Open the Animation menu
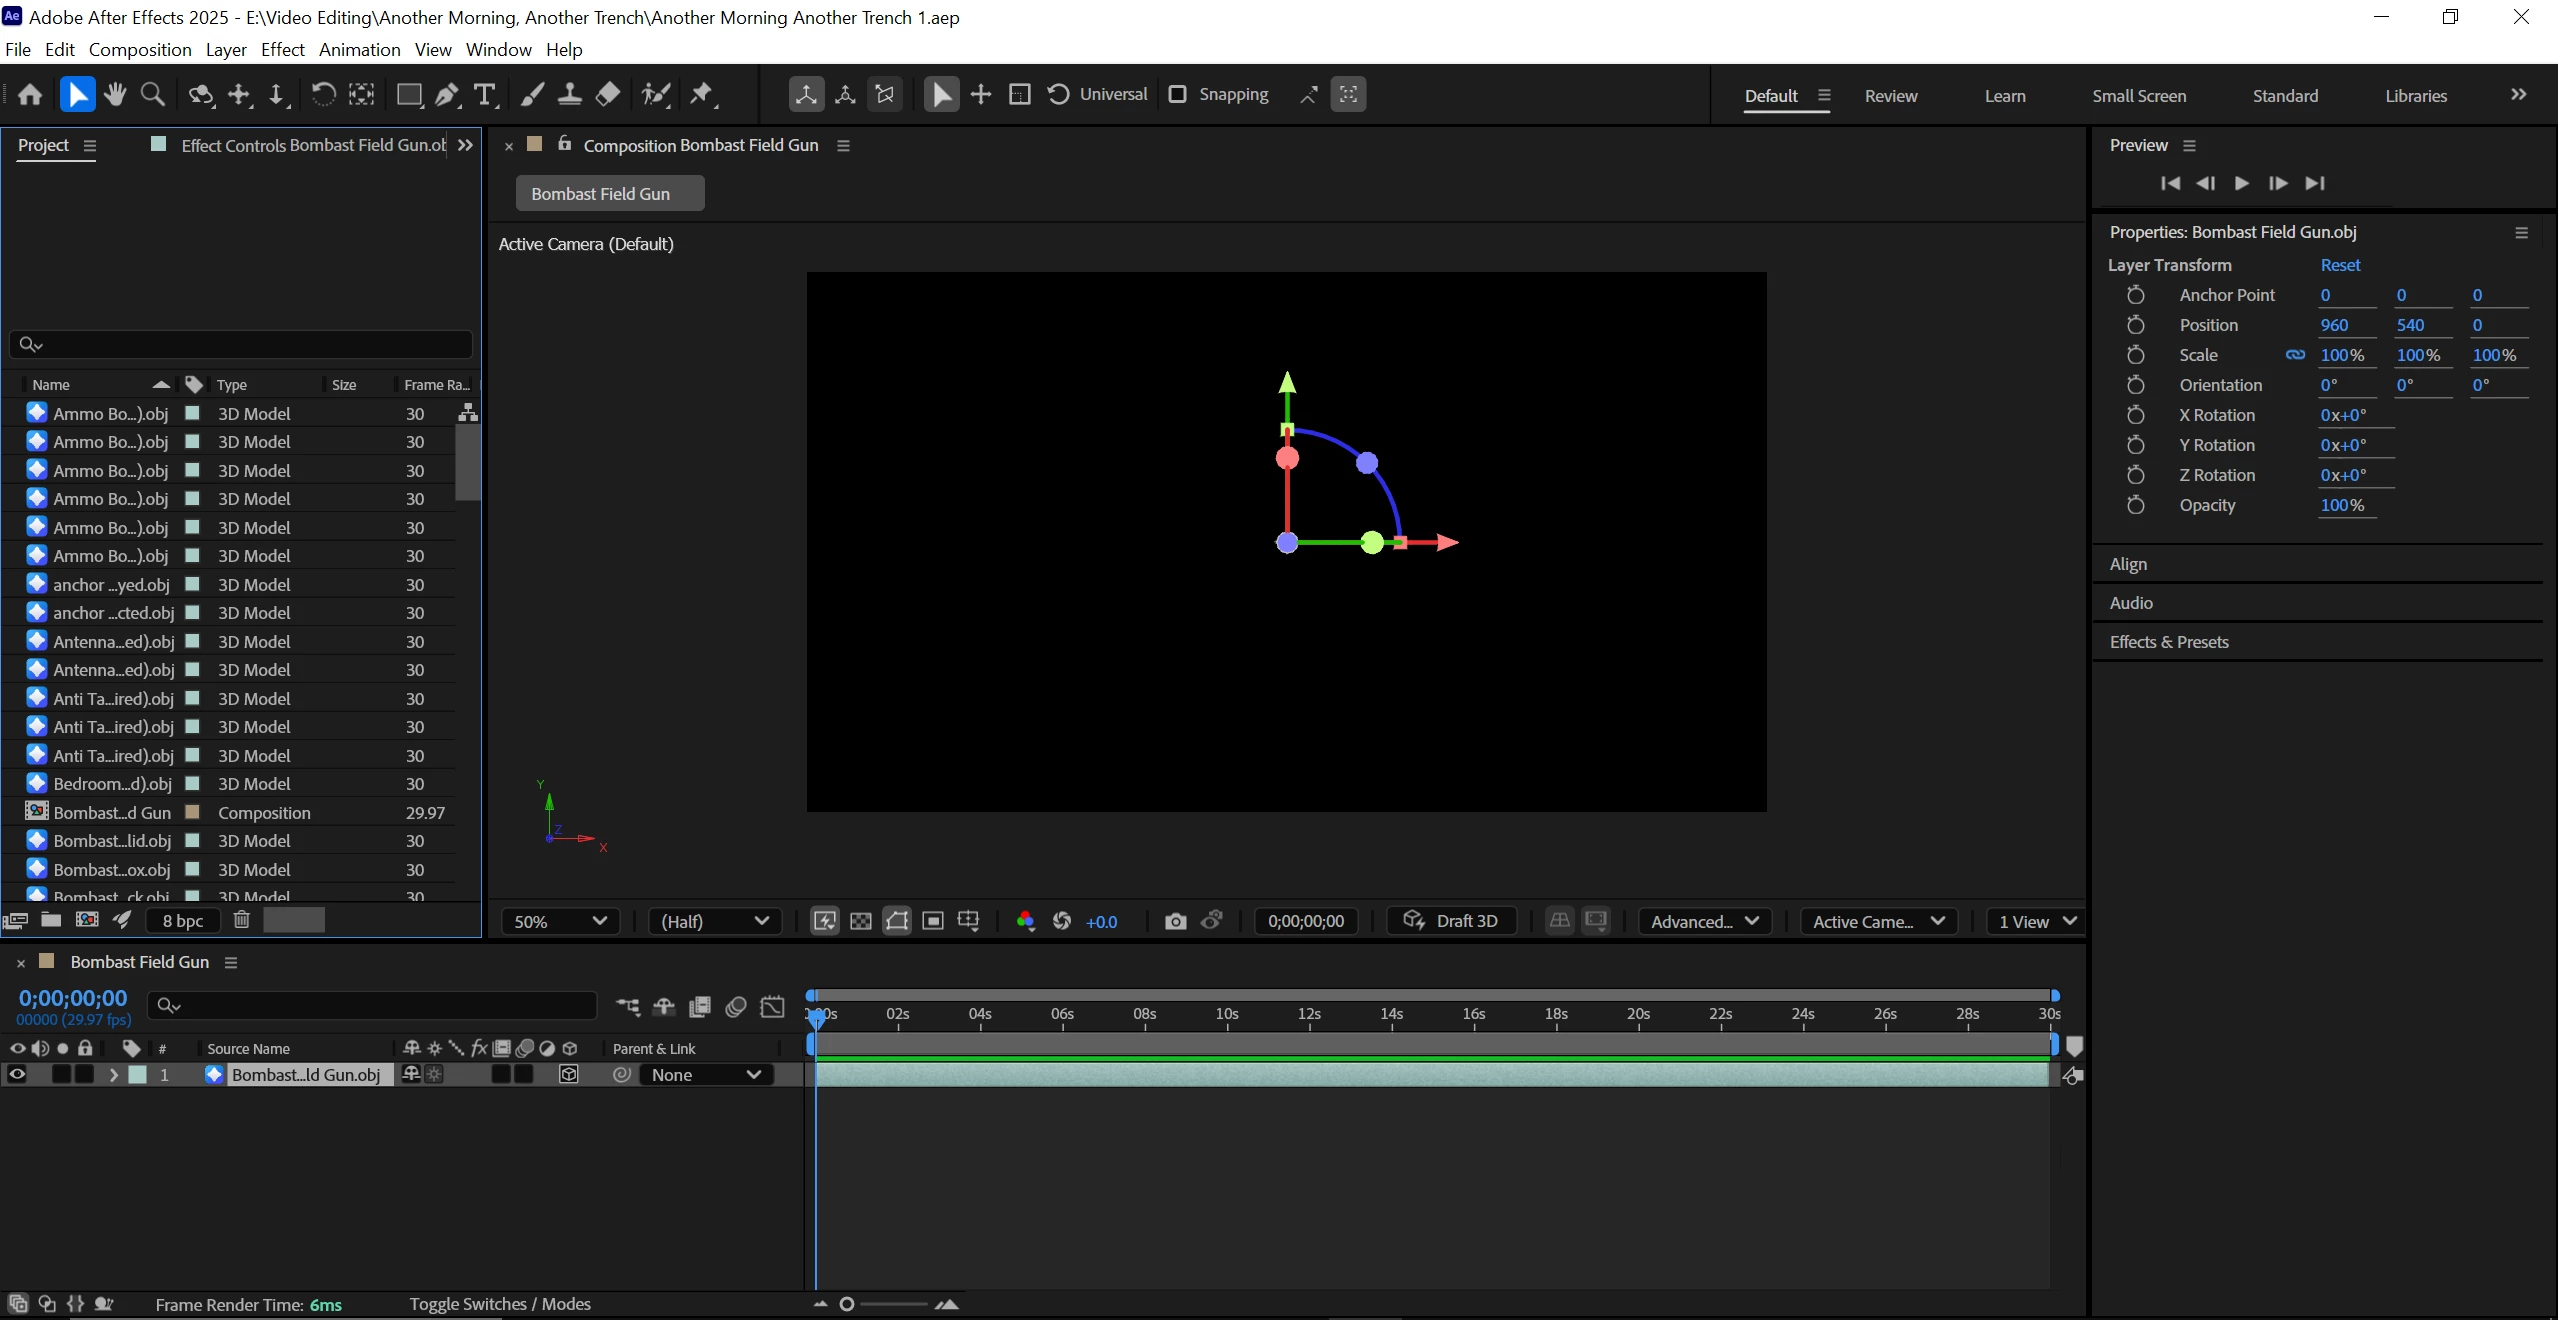Image resolution: width=2558 pixels, height=1320 pixels. [359, 49]
